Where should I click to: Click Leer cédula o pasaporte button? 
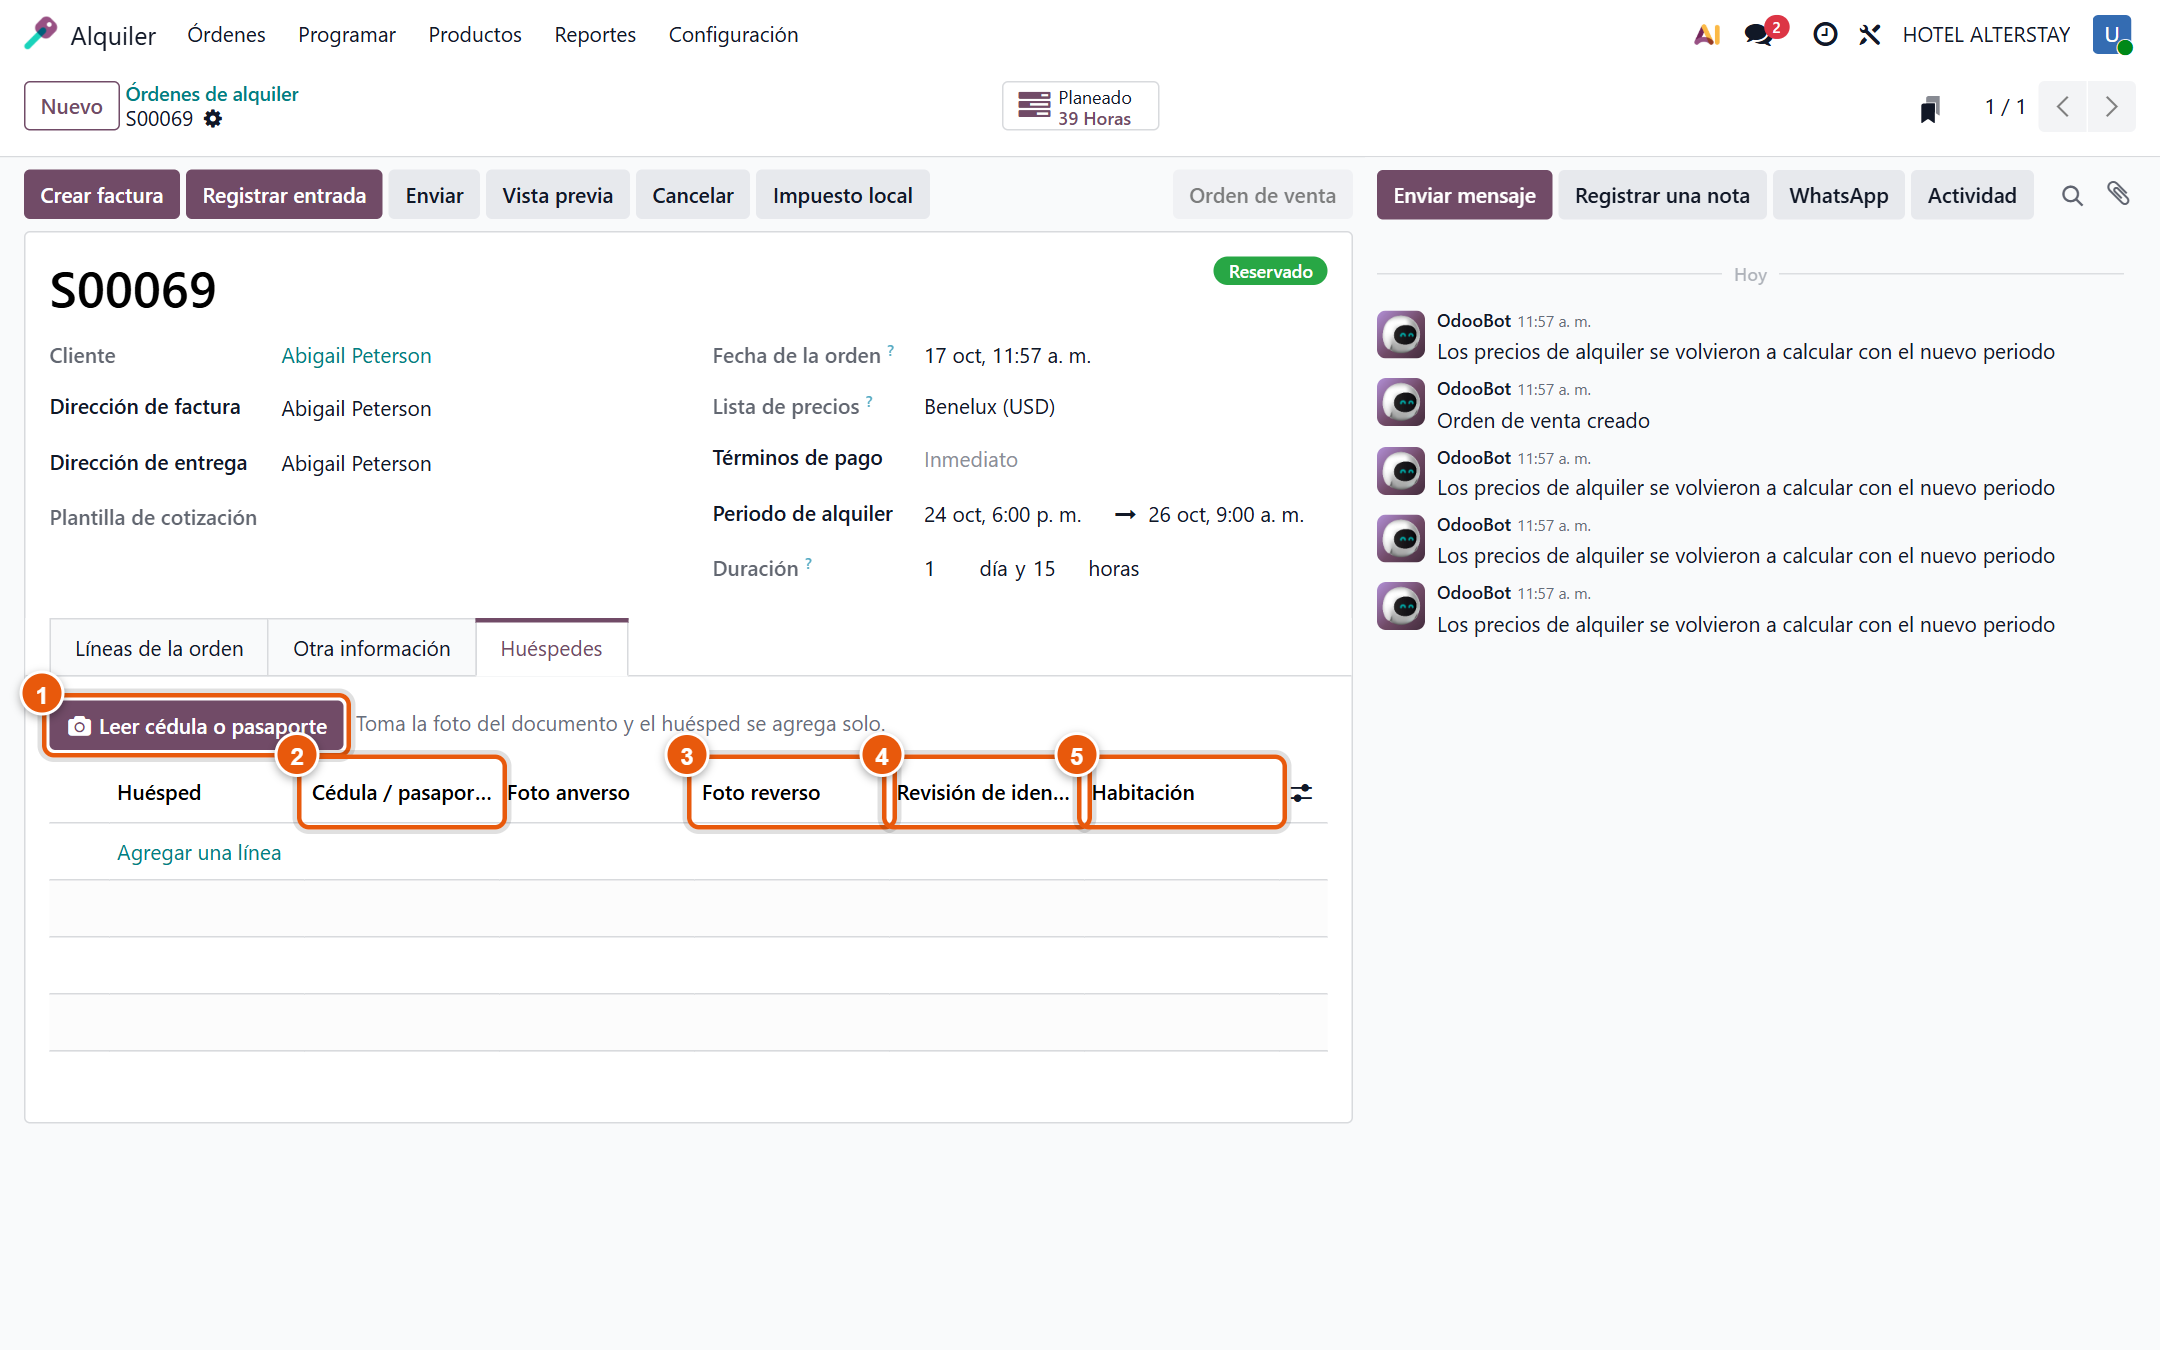197,726
